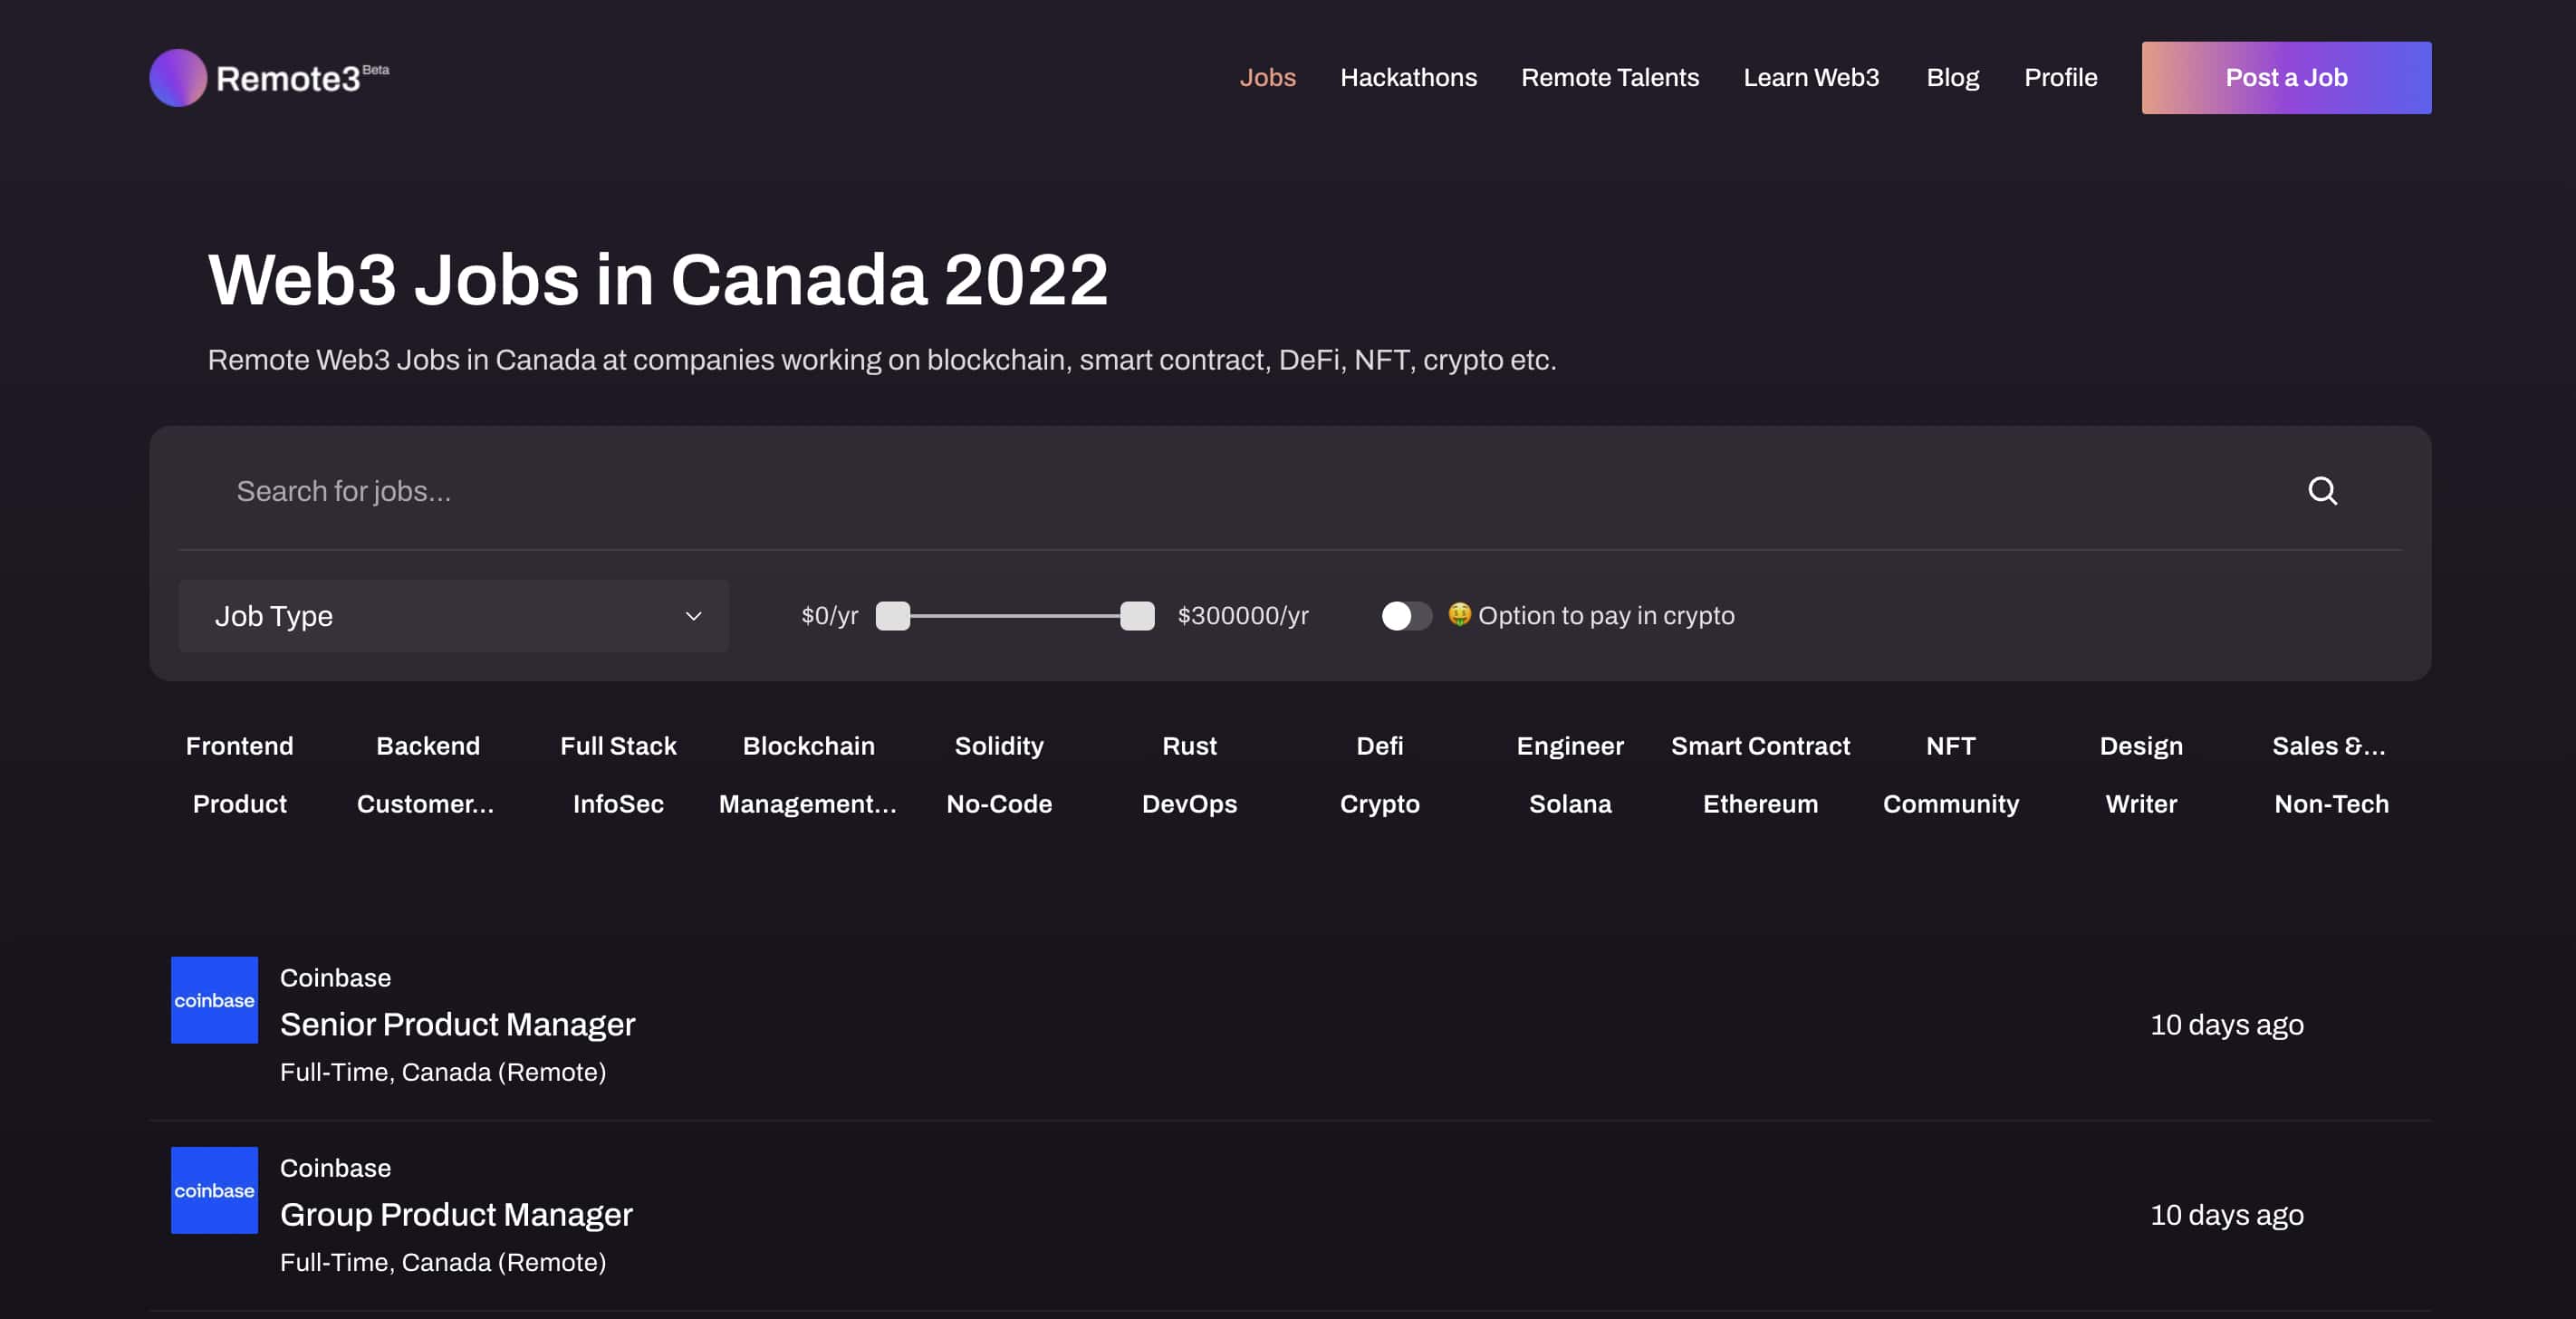Image resolution: width=2576 pixels, height=1319 pixels.
Task: Click the Remote3 circular logo icon
Action: (x=178, y=78)
